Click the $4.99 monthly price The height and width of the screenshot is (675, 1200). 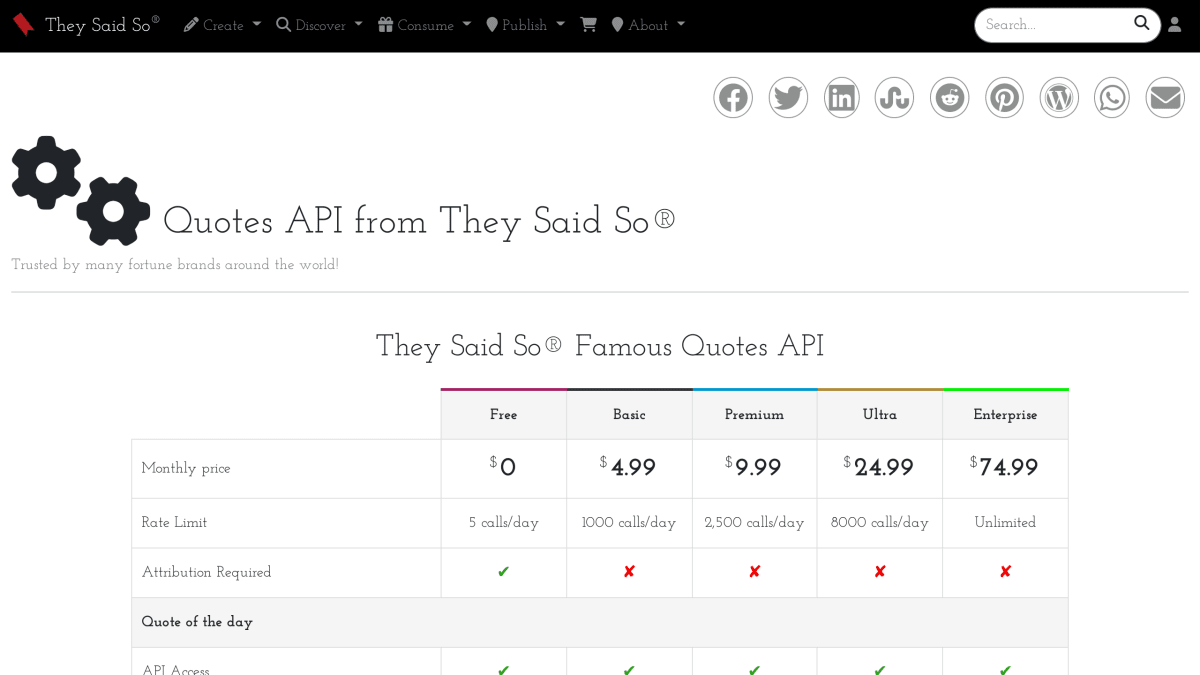(628, 467)
